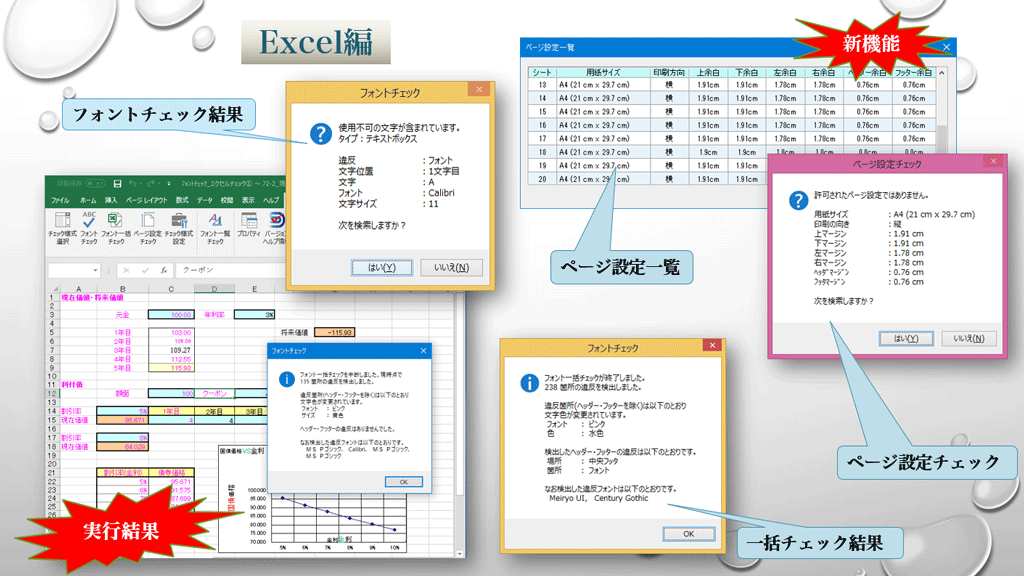
Task: Expand the Redo dropdown arrow
Action: (157, 184)
